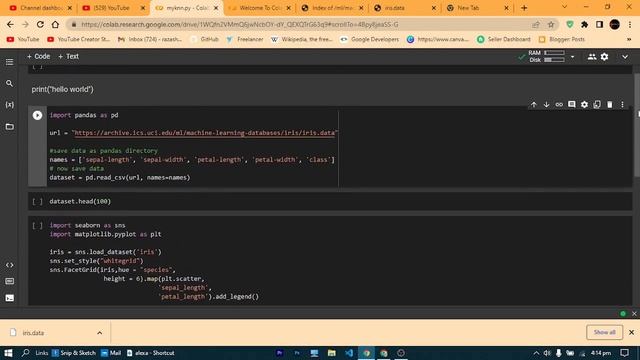The height and width of the screenshot is (360, 640).
Task: Run the seaborn import cell
Action: (x=37, y=225)
